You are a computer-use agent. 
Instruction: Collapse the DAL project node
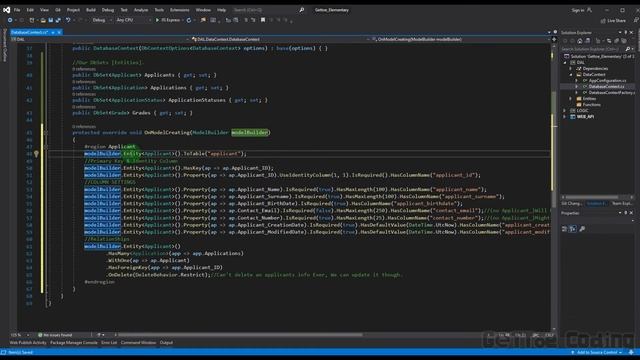565,63
